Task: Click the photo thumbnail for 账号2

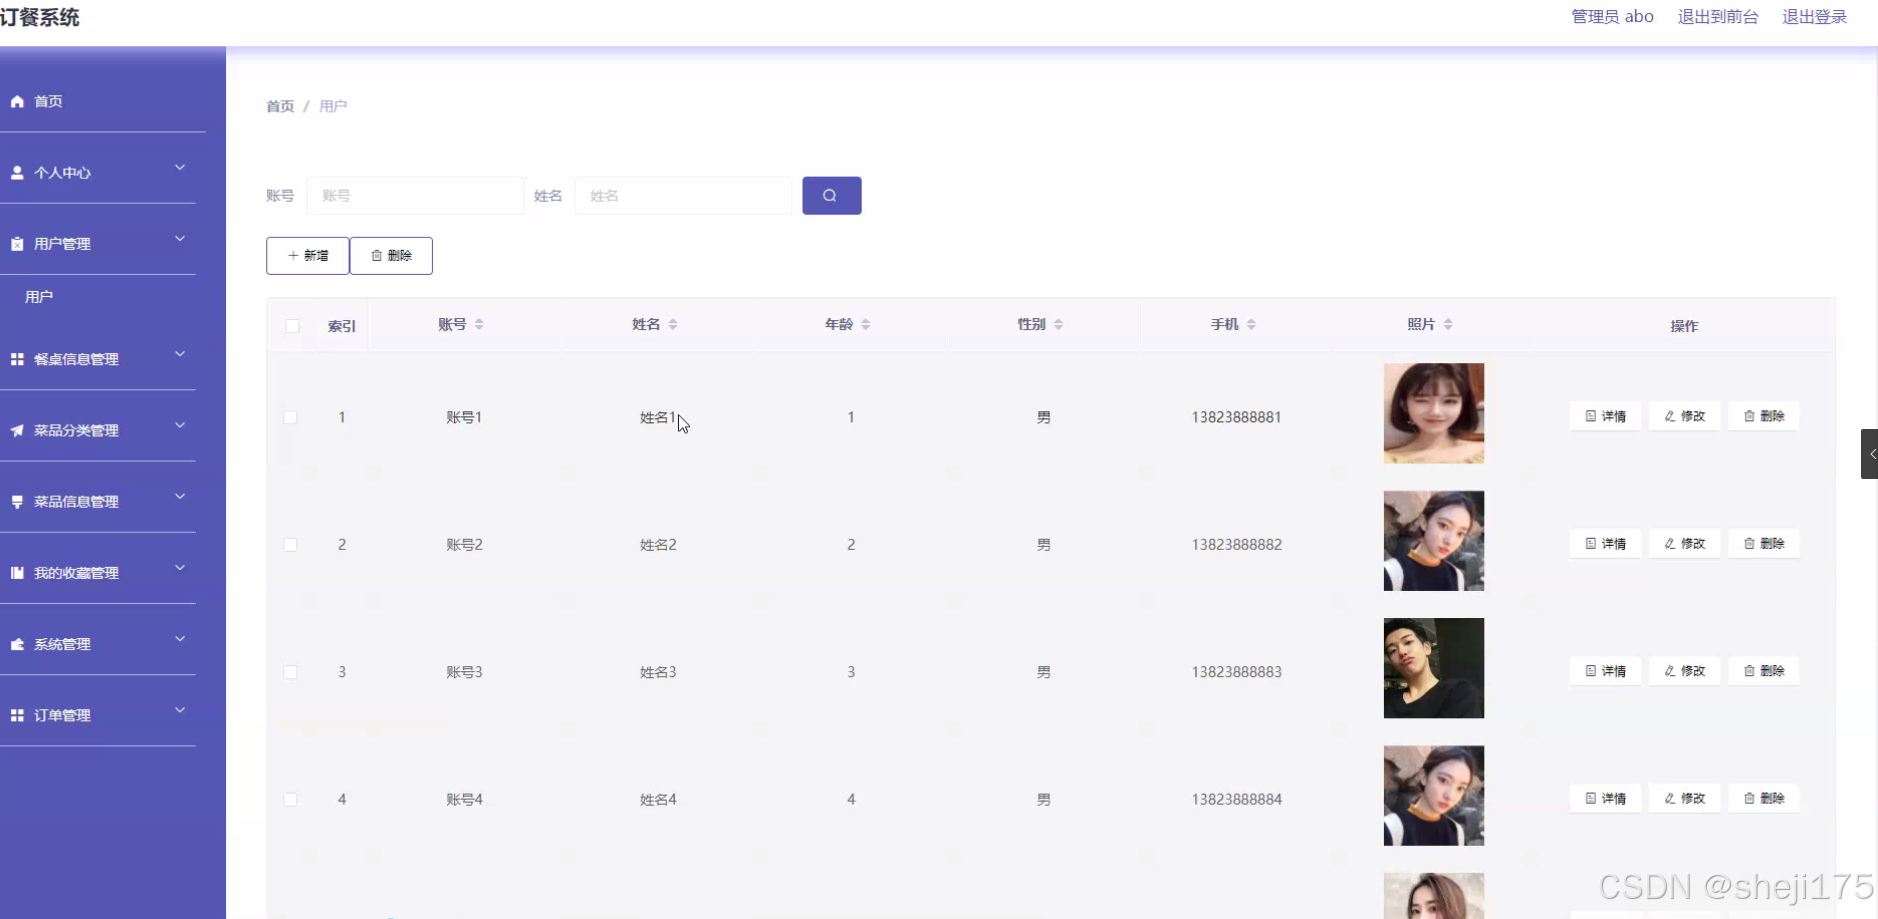Action: [1434, 541]
